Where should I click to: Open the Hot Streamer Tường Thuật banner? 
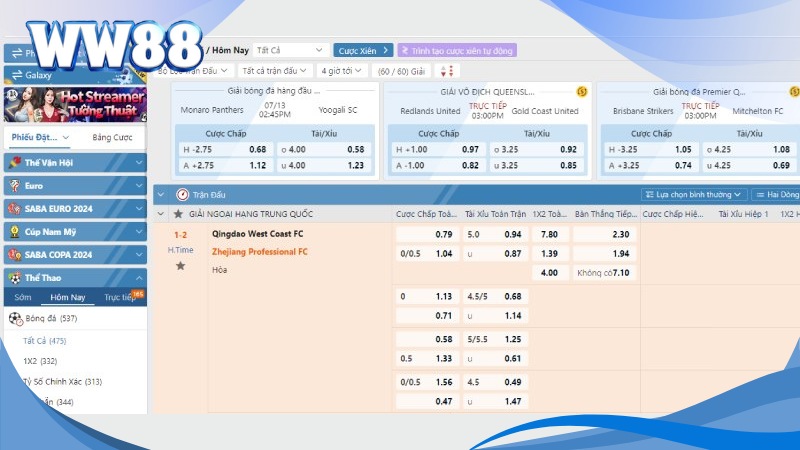[76, 104]
